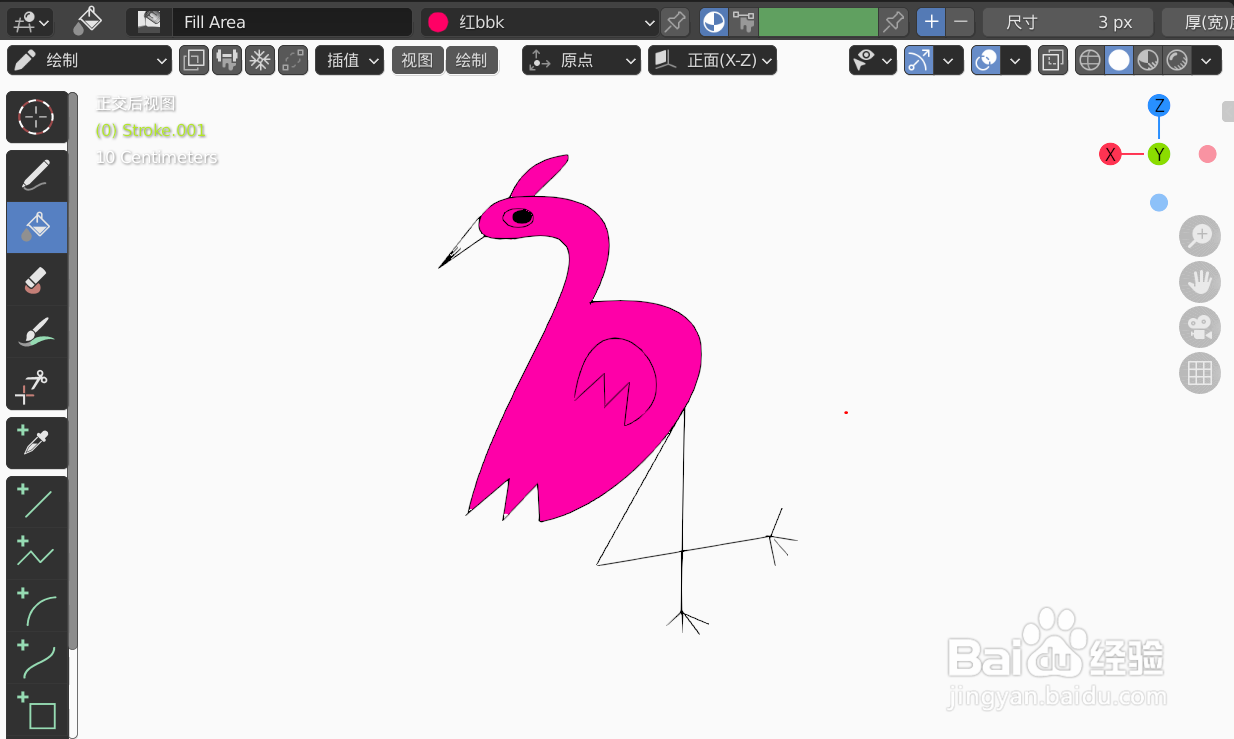This screenshot has width=1234, height=739.
Task: Open the 绘制 mode selector dropdown
Action: tap(89, 60)
